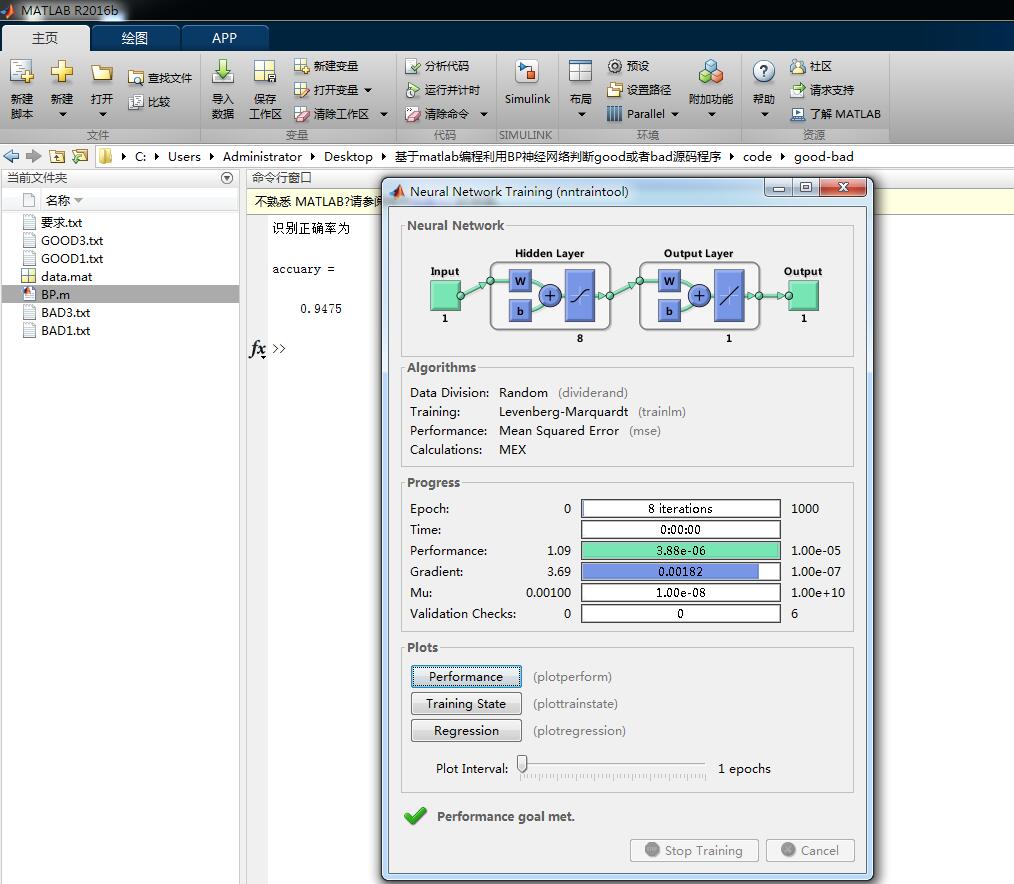Click Analyze Code (分析代码) icon

(413, 66)
